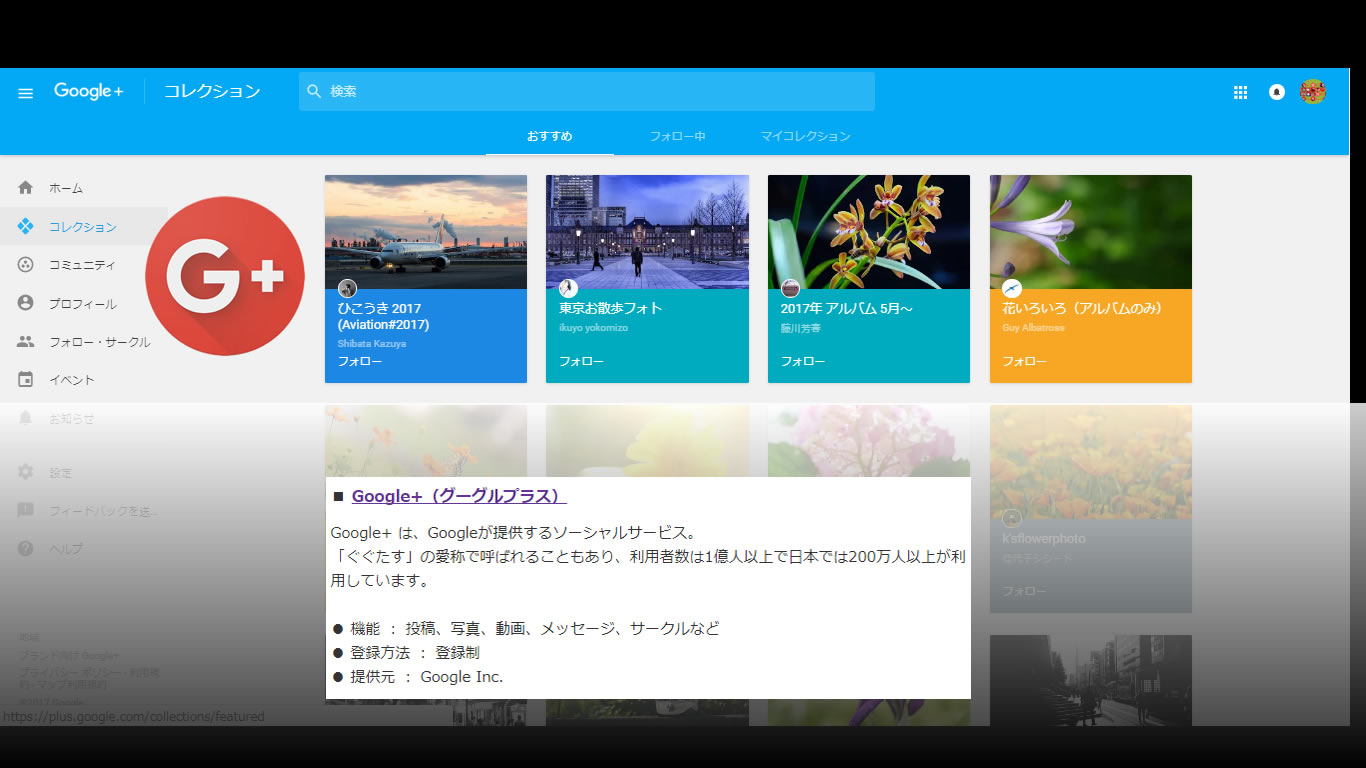Image resolution: width=1366 pixels, height=768 pixels.
Task: Select the おすすめ tab
Action: click(550, 136)
